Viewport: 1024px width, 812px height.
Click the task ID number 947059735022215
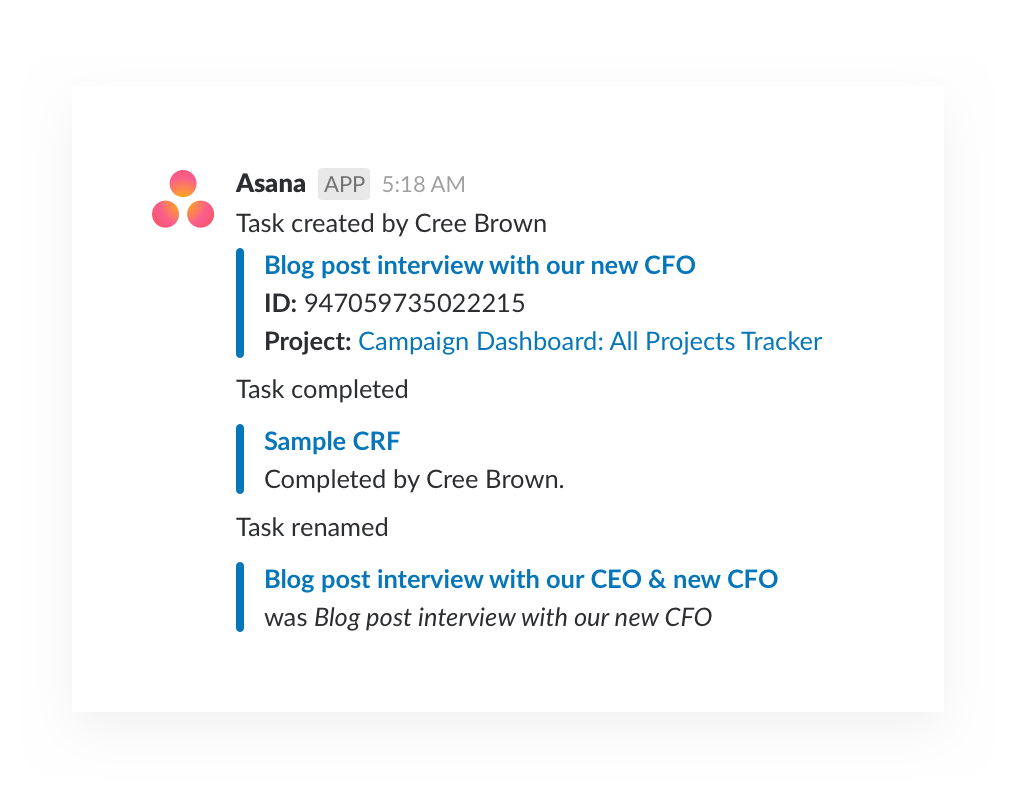click(414, 303)
